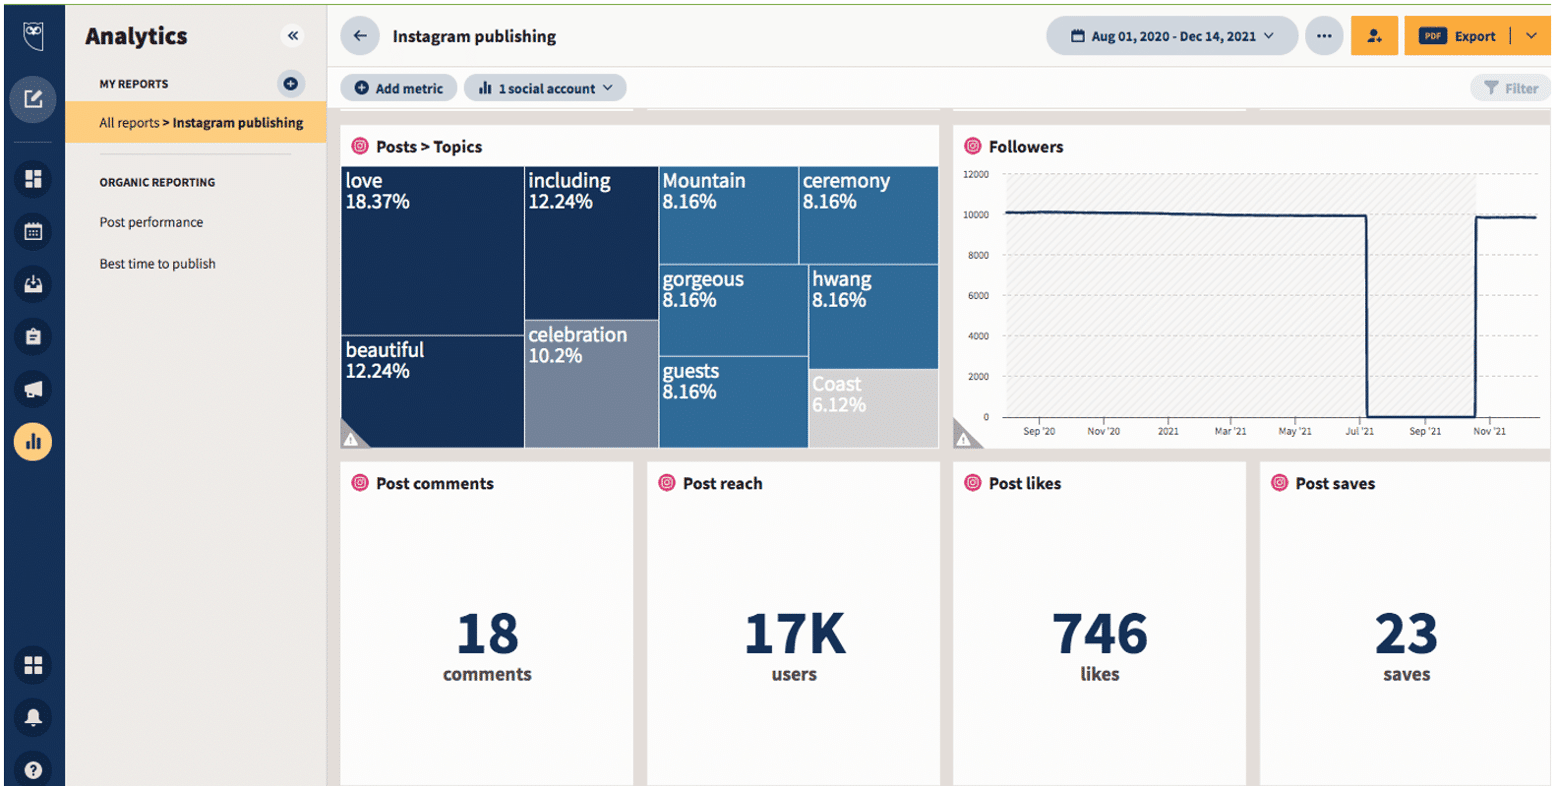Open the date range picker dropdown
Screen dimensions: 1562x786
[1170, 35]
